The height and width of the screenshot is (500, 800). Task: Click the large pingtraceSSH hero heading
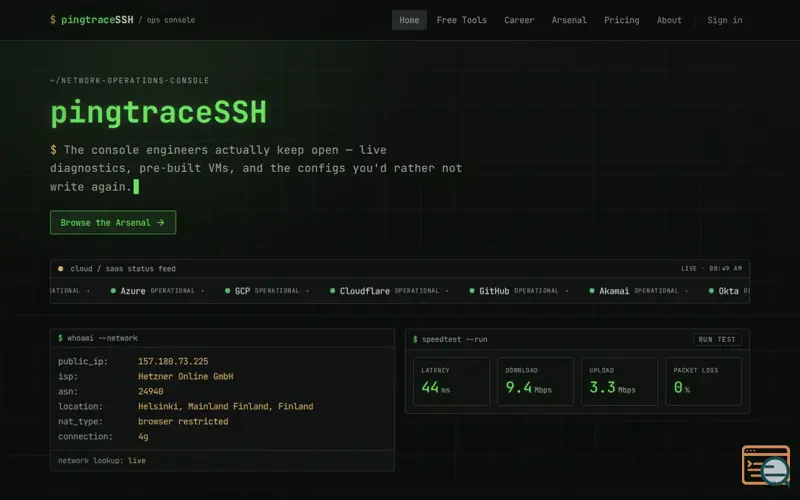159,113
